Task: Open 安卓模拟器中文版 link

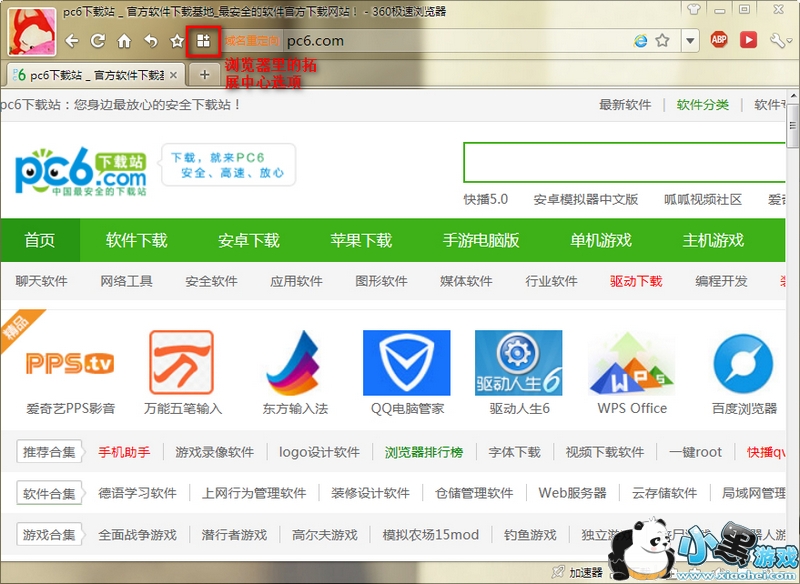Action: tap(586, 199)
